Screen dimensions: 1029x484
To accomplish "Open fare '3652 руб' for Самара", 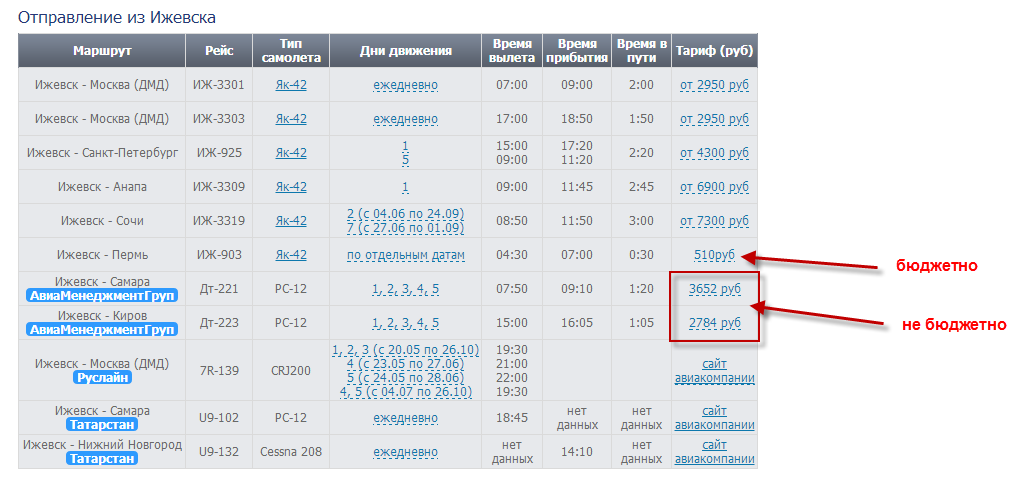I will pos(715,289).
